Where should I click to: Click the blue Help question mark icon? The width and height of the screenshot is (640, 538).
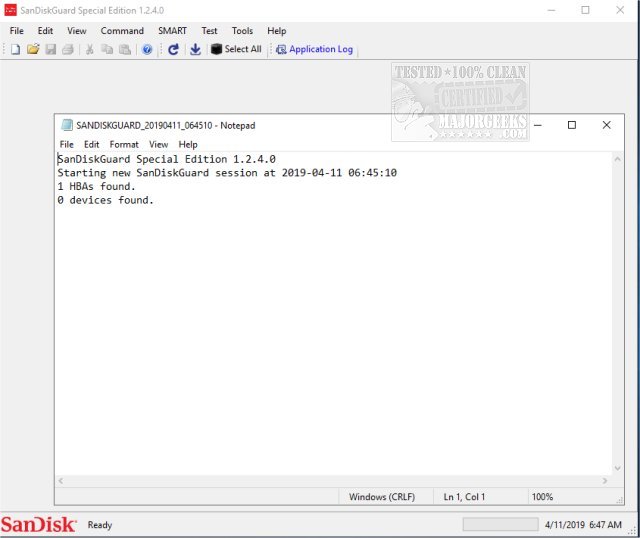point(147,49)
